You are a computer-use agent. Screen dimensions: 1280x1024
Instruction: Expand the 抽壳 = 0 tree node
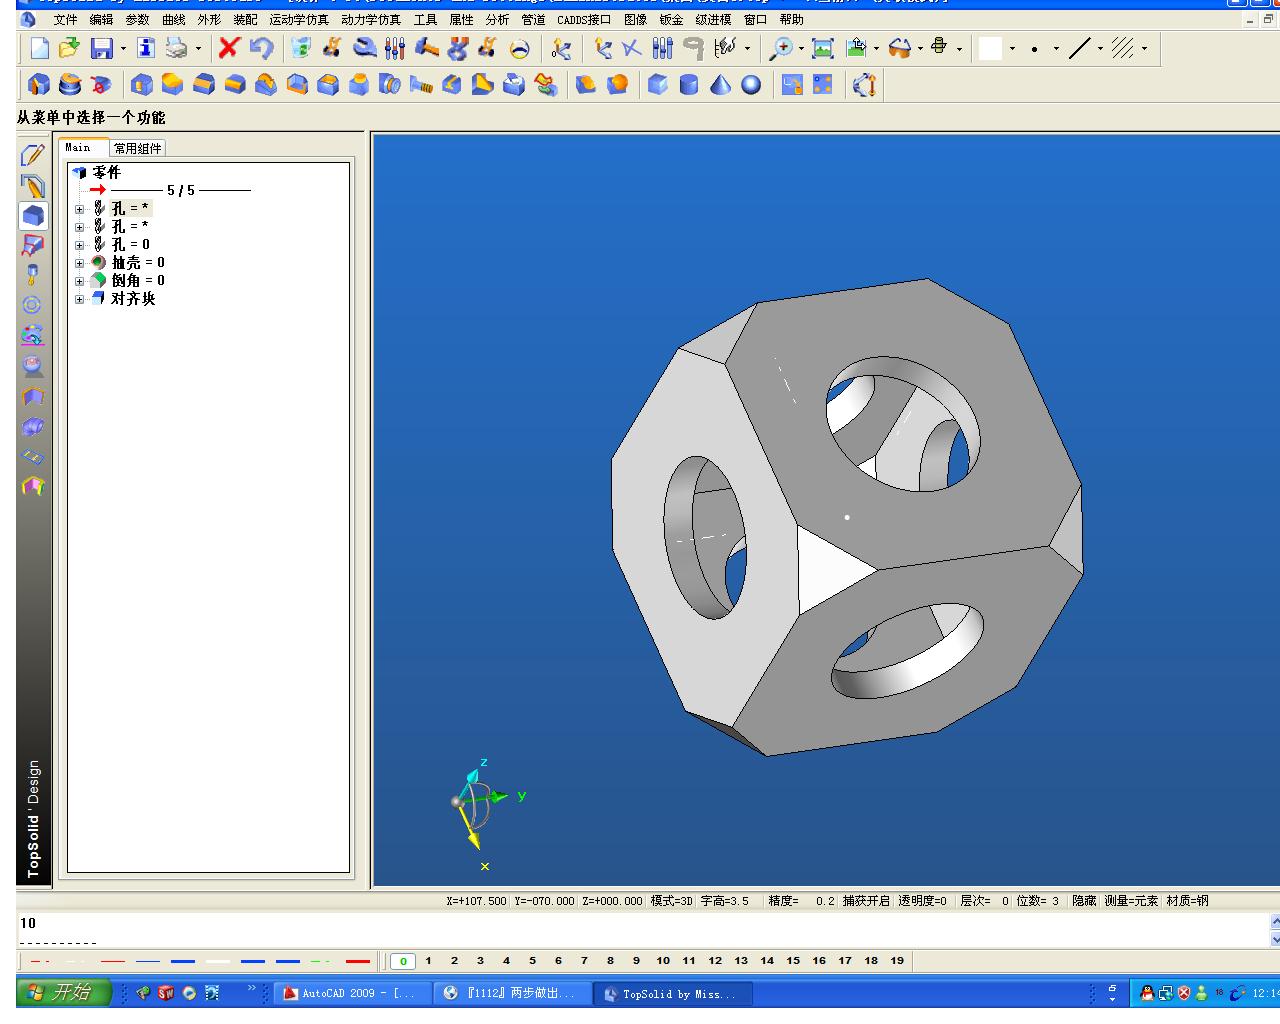coord(80,263)
